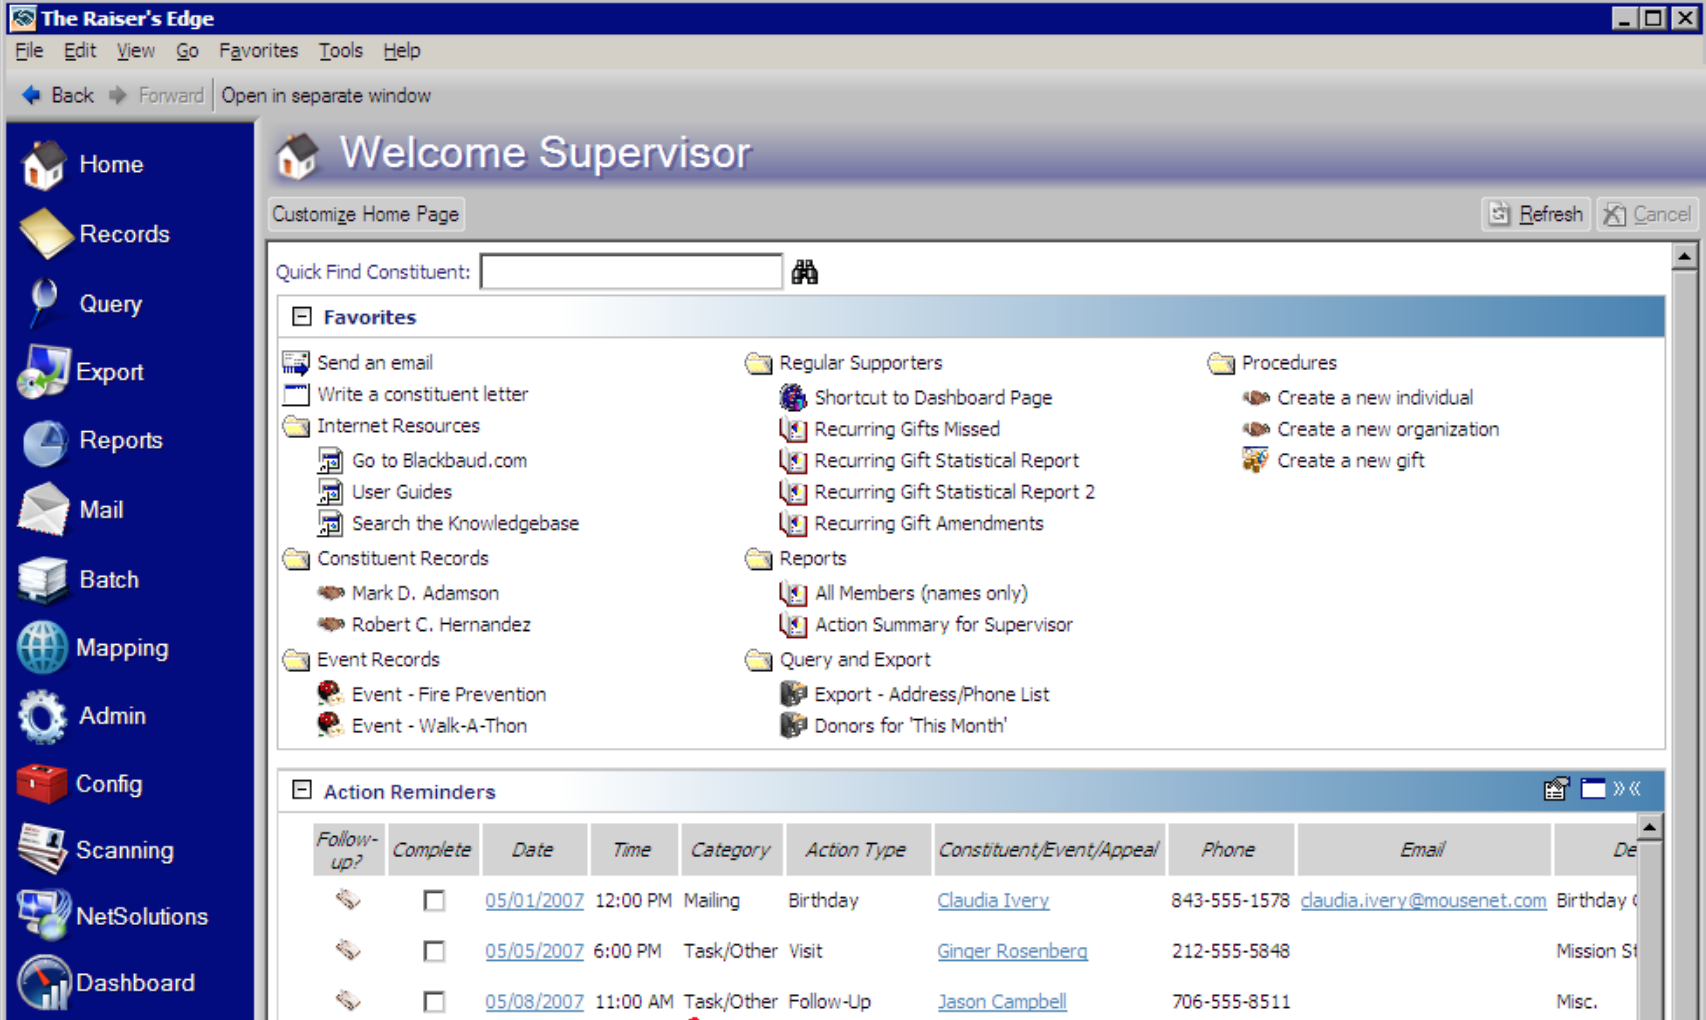This screenshot has width=1706, height=1020.
Task: Open the Config toolbox icon
Action: pyautogui.click(x=42, y=784)
